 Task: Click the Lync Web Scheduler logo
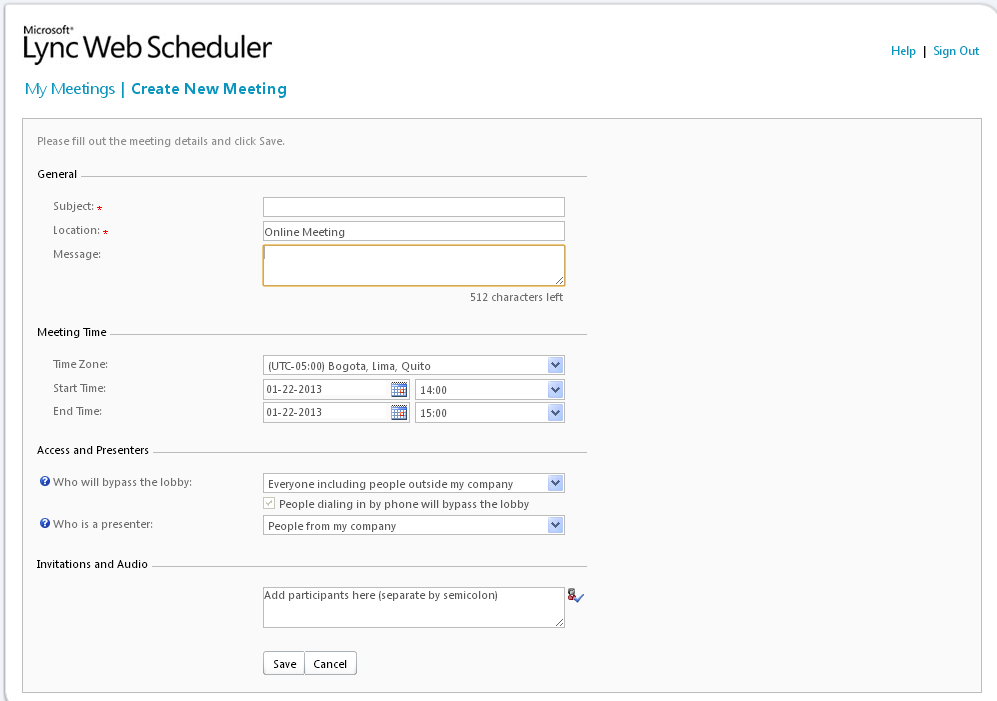[148, 45]
